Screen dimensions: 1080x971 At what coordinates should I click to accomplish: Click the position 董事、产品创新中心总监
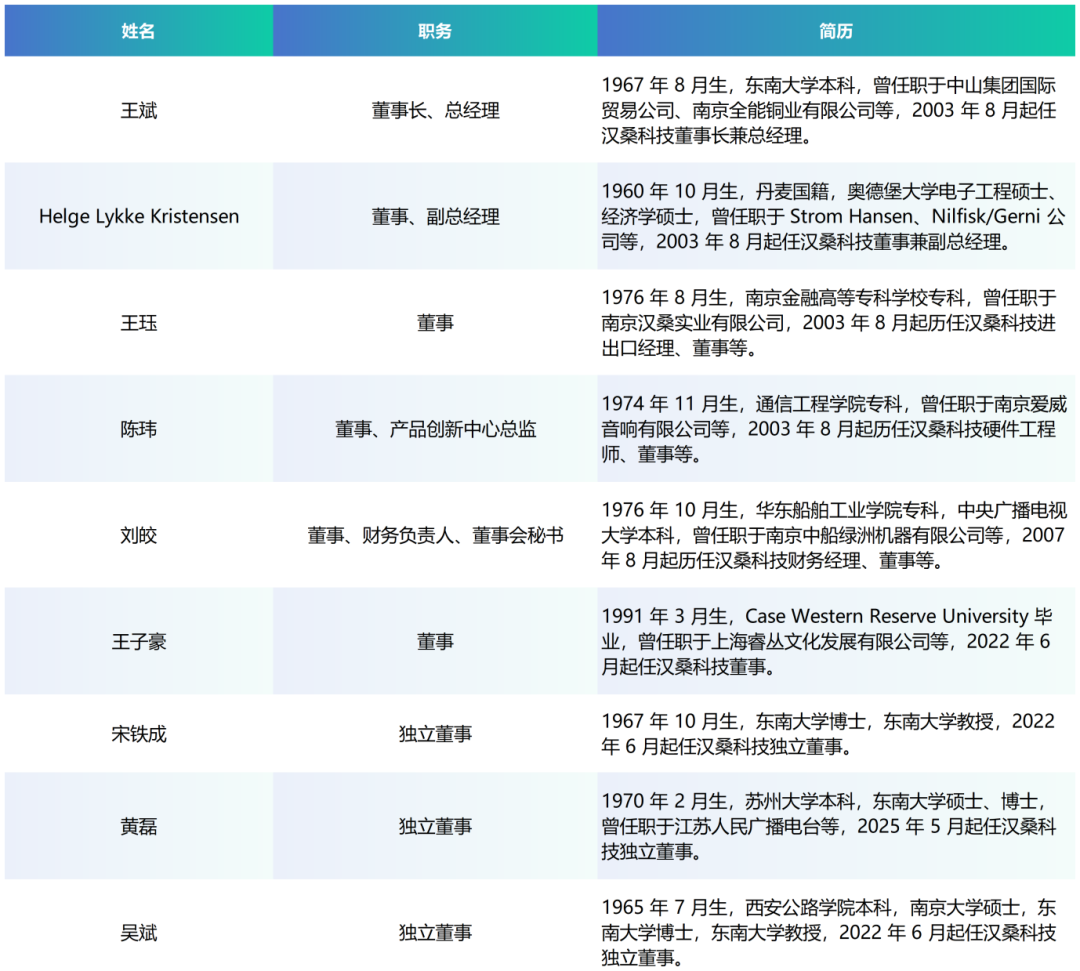[x=435, y=429]
